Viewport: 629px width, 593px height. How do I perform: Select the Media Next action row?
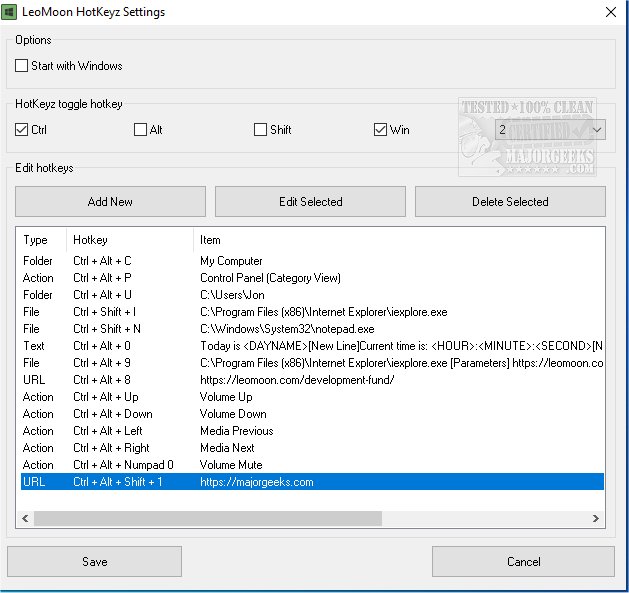click(312, 448)
